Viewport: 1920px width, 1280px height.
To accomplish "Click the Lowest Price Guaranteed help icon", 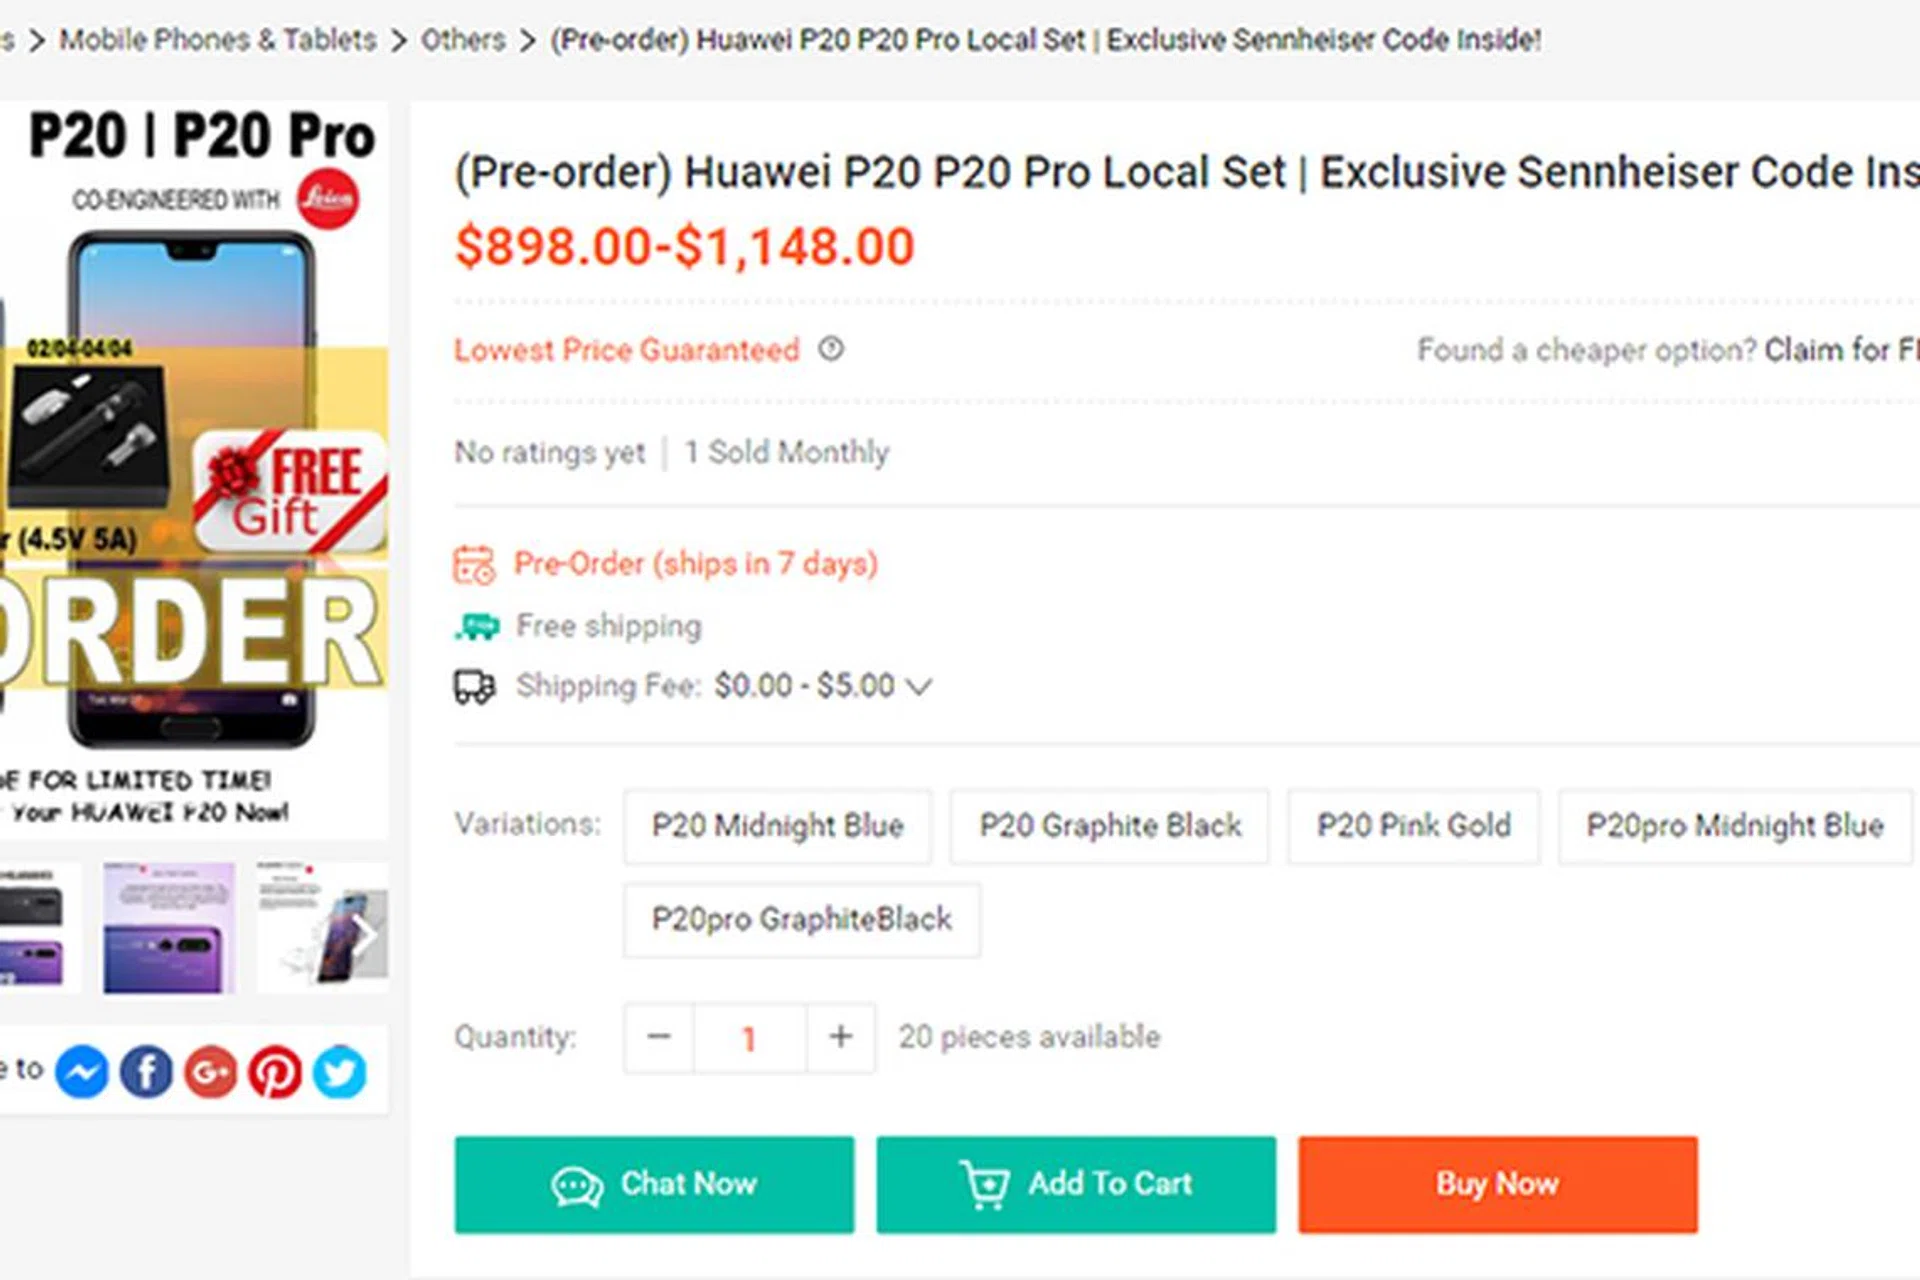I will pos(831,349).
